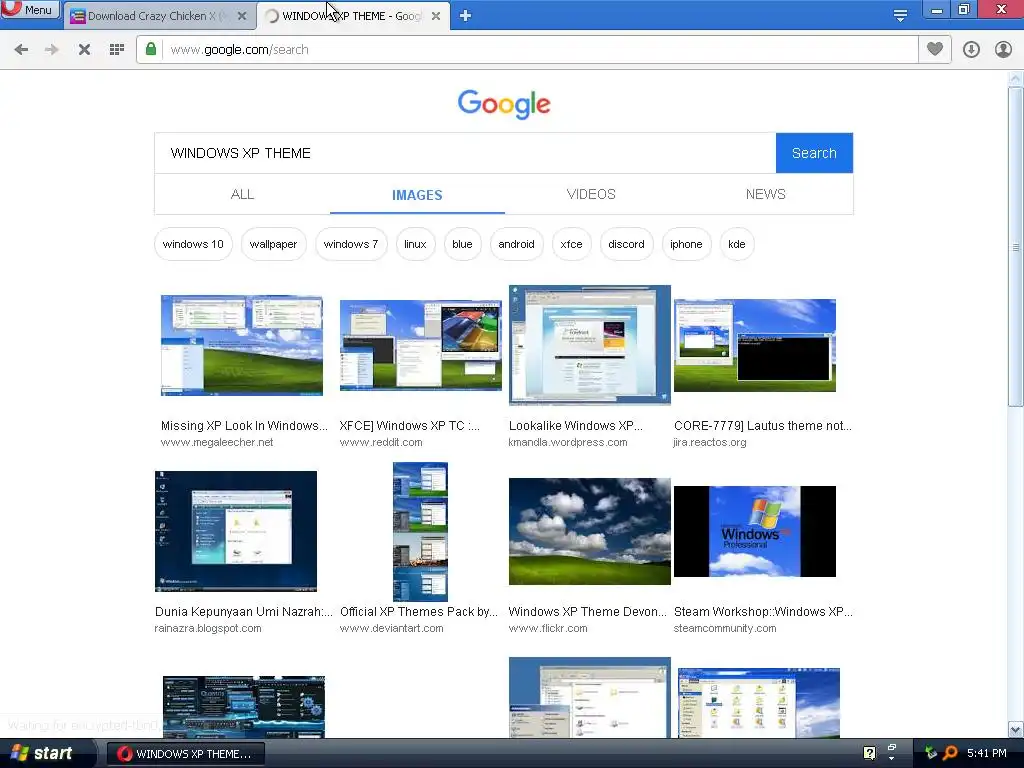
Task: Open the XFCE Windows XP TC thumbnail
Action: coord(421,345)
